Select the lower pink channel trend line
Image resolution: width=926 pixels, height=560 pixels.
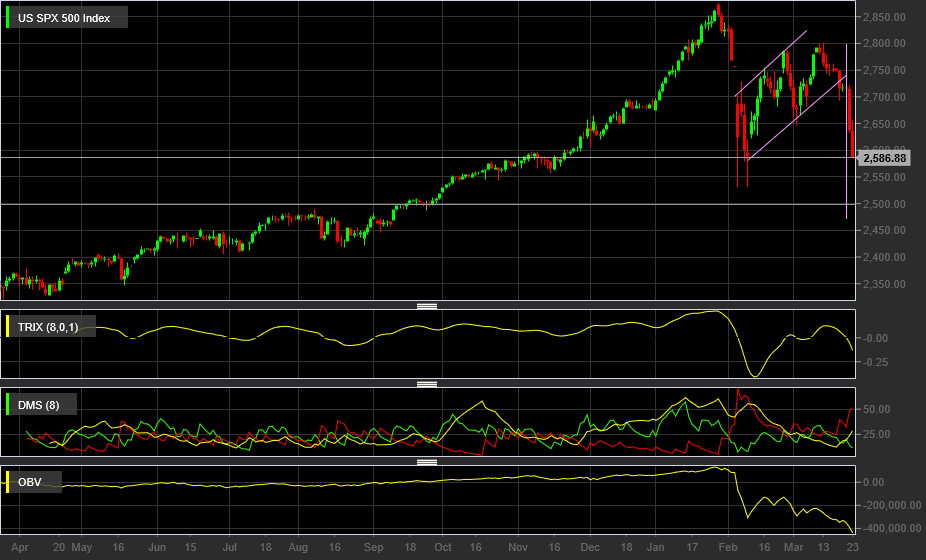[x=797, y=118]
